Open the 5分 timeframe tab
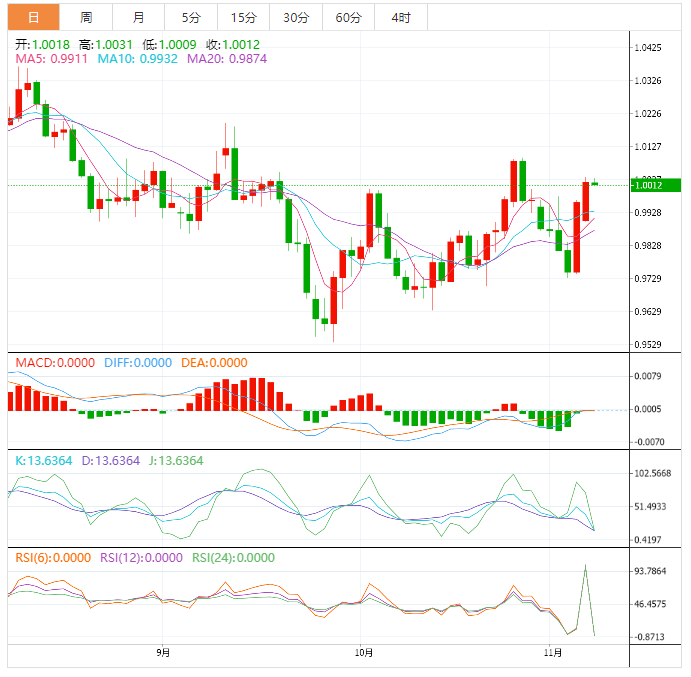This screenshot has height=677, width=691. pos(191,17)
